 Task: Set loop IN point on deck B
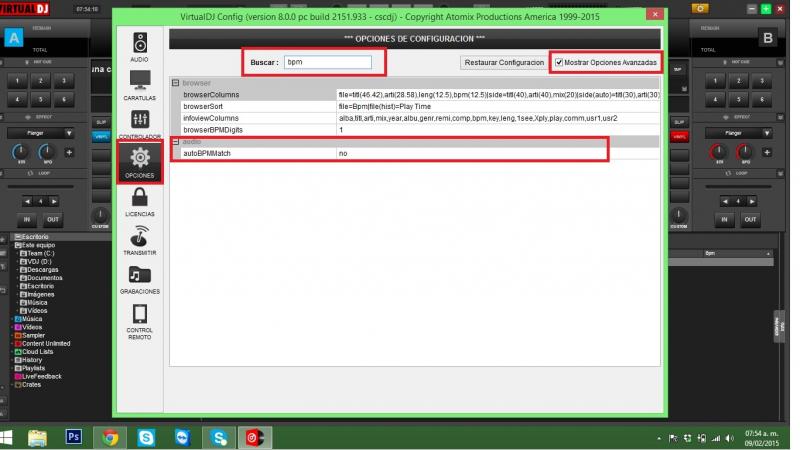tap(724, 219)
